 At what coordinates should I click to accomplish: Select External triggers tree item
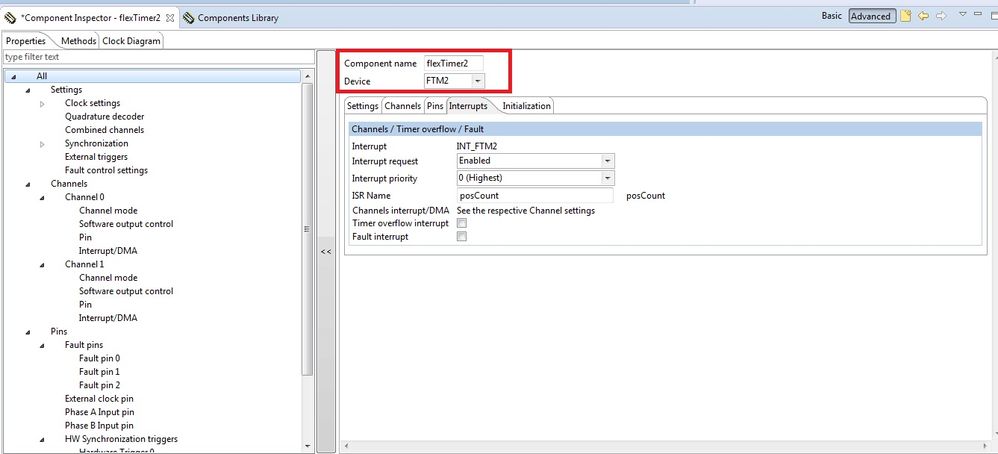point(96,157)
